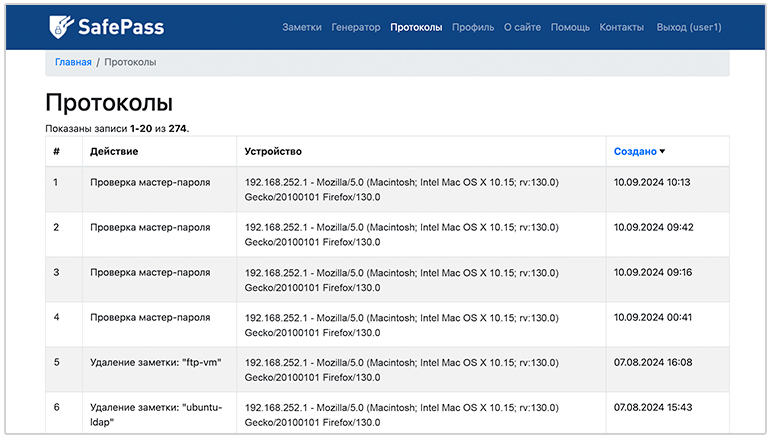
Task: Click the 10.09.2024 00:41 timestamp cell
Action: (652, 318)
